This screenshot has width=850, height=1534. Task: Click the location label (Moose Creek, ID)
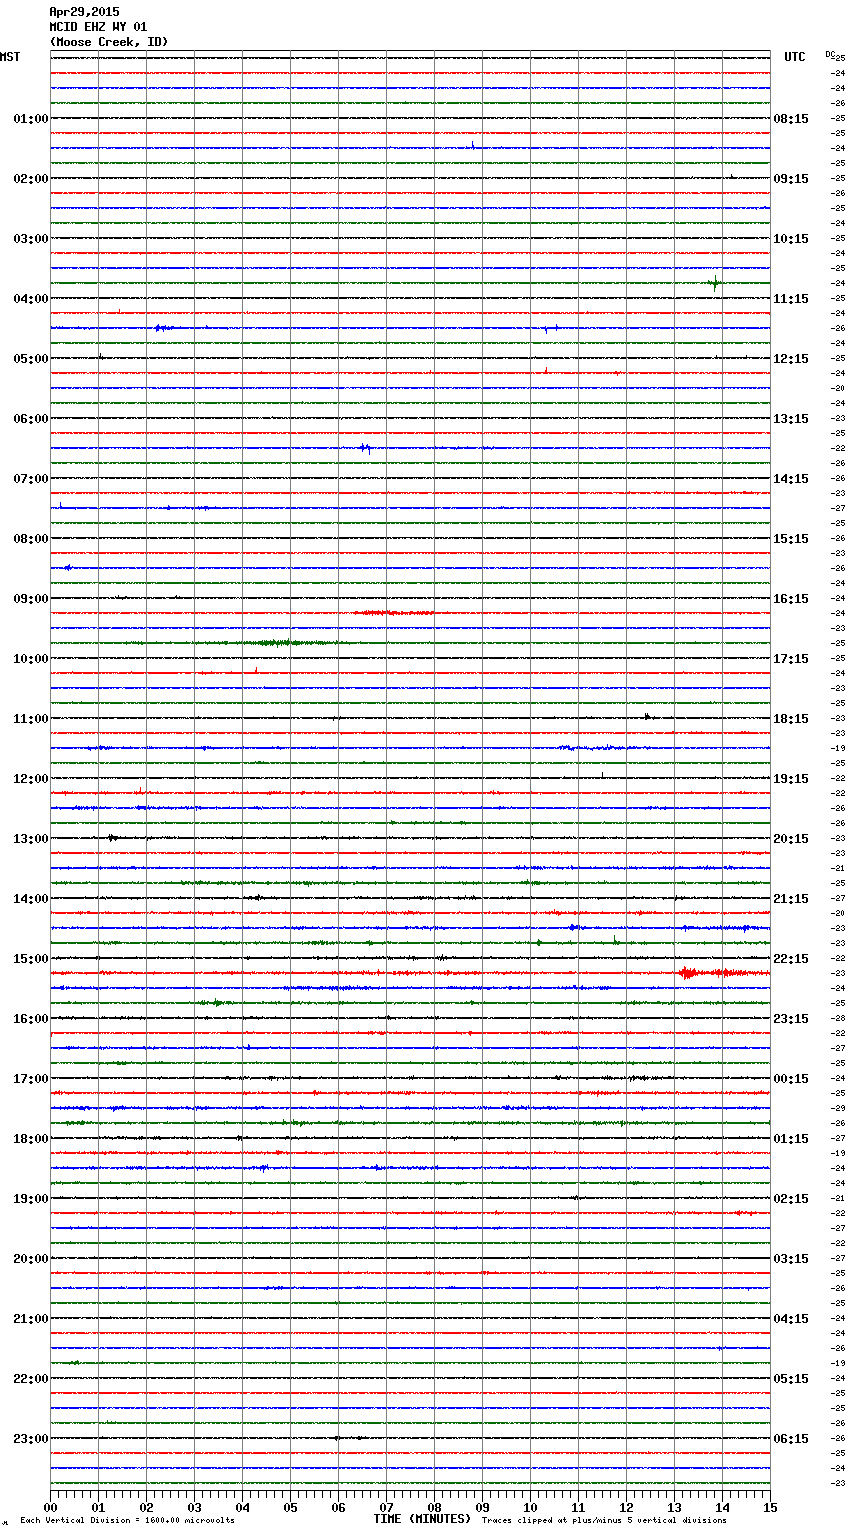point(109,42)
